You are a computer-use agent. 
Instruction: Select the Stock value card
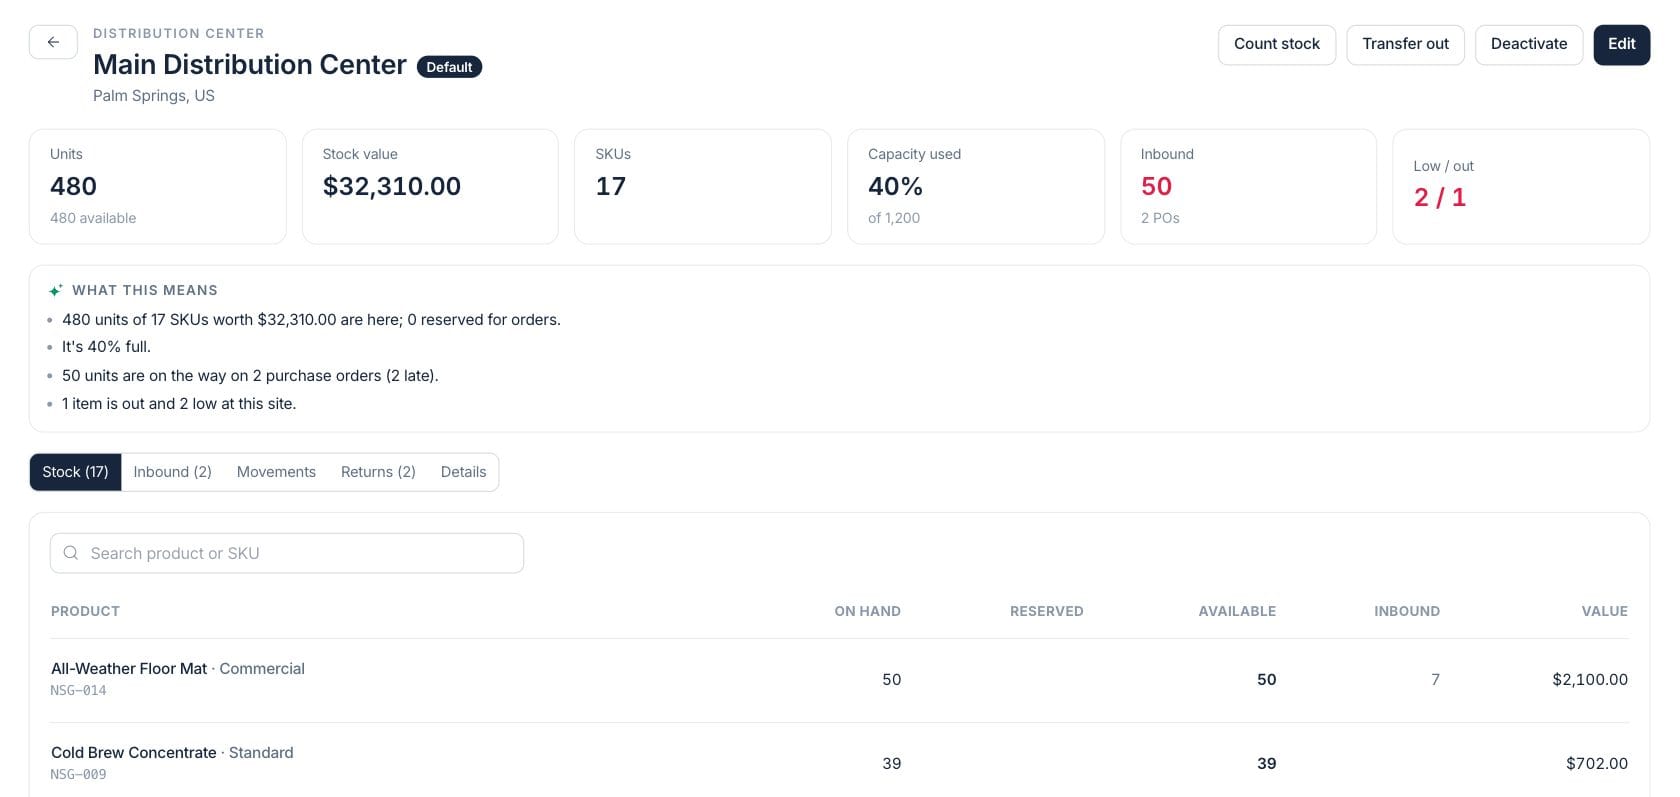[x=430, y=186]
